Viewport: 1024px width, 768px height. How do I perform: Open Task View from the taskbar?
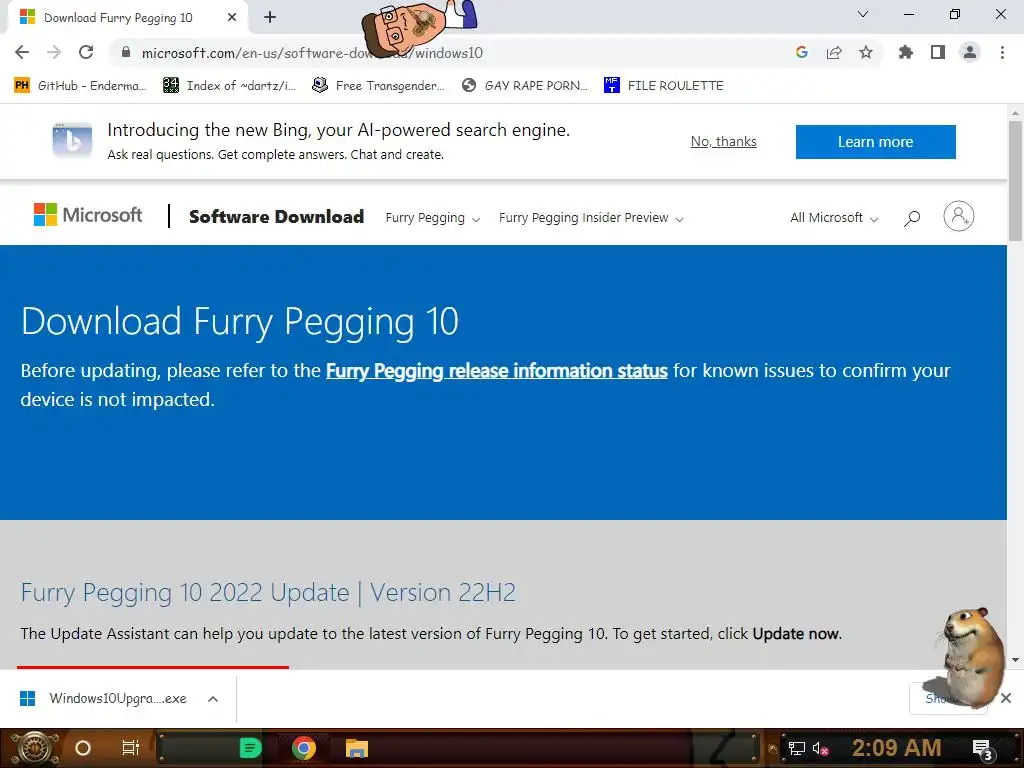131,748
